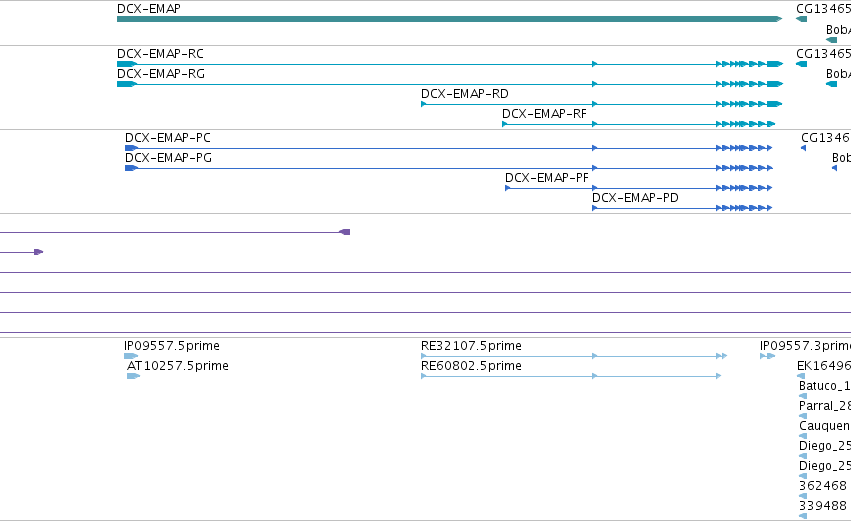Viewport: 851px width, 521px height.
Task: Click the 3' end block of DCX-EMAP-RD
Action: [774, 104]
